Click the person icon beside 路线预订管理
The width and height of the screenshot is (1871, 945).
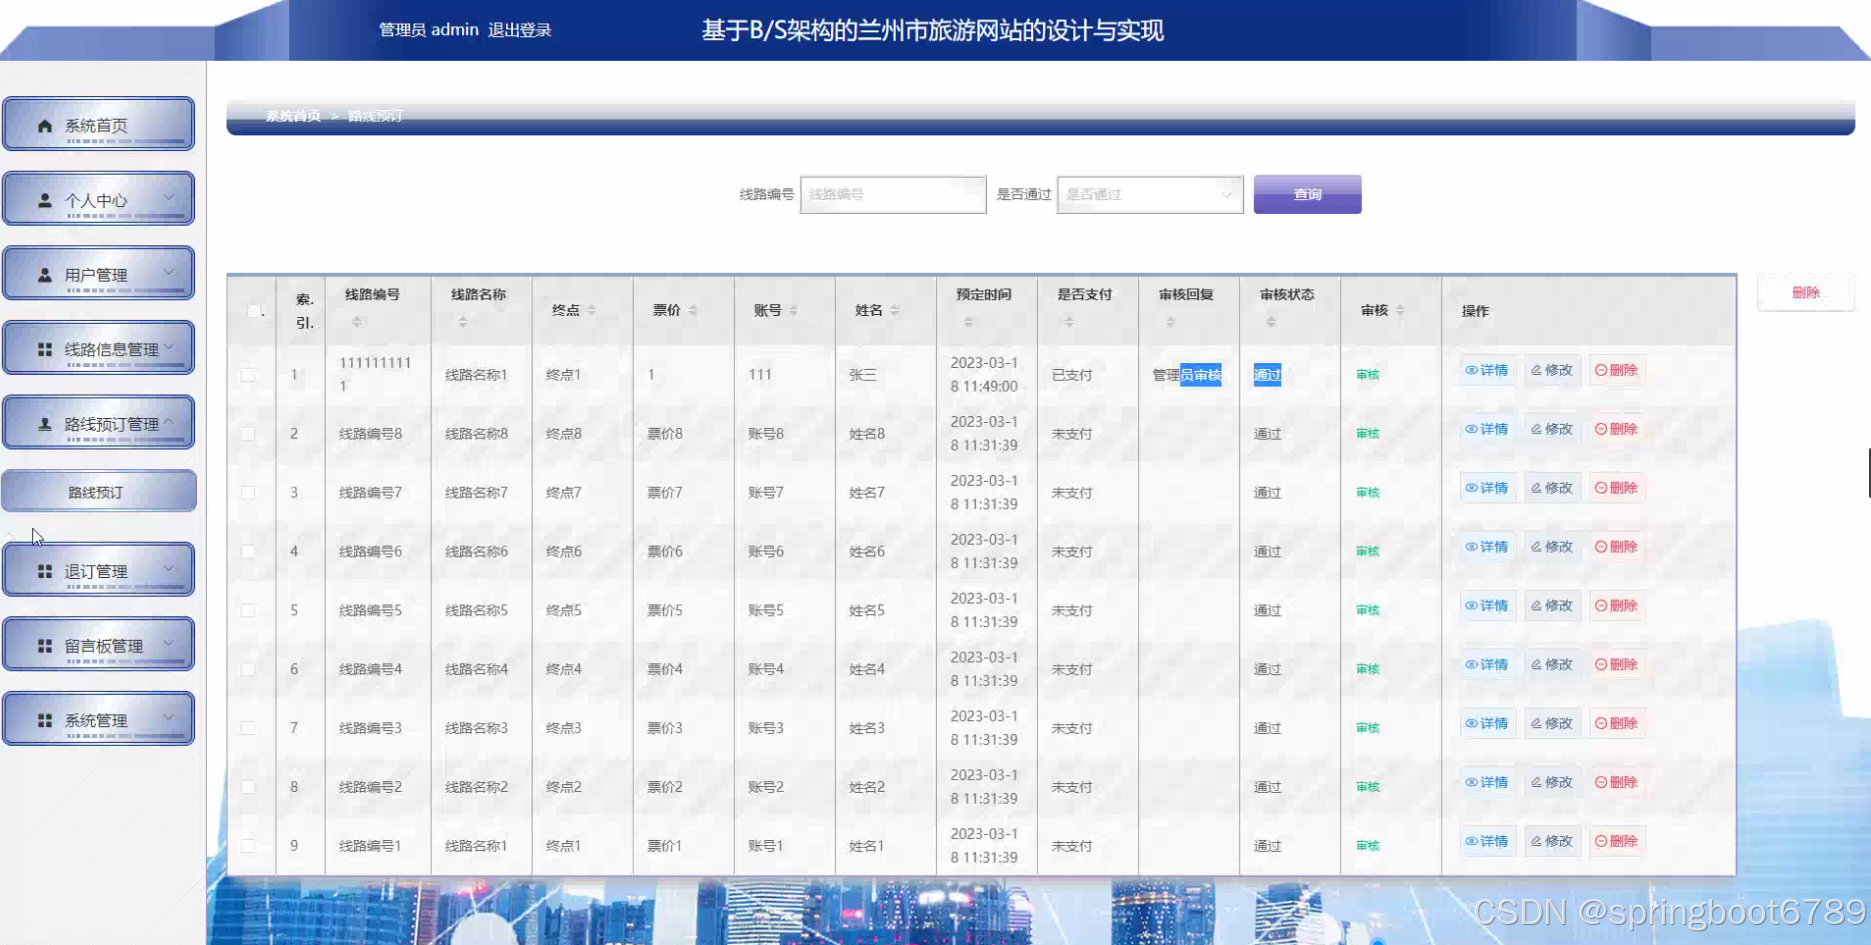(x=45, y=424)
